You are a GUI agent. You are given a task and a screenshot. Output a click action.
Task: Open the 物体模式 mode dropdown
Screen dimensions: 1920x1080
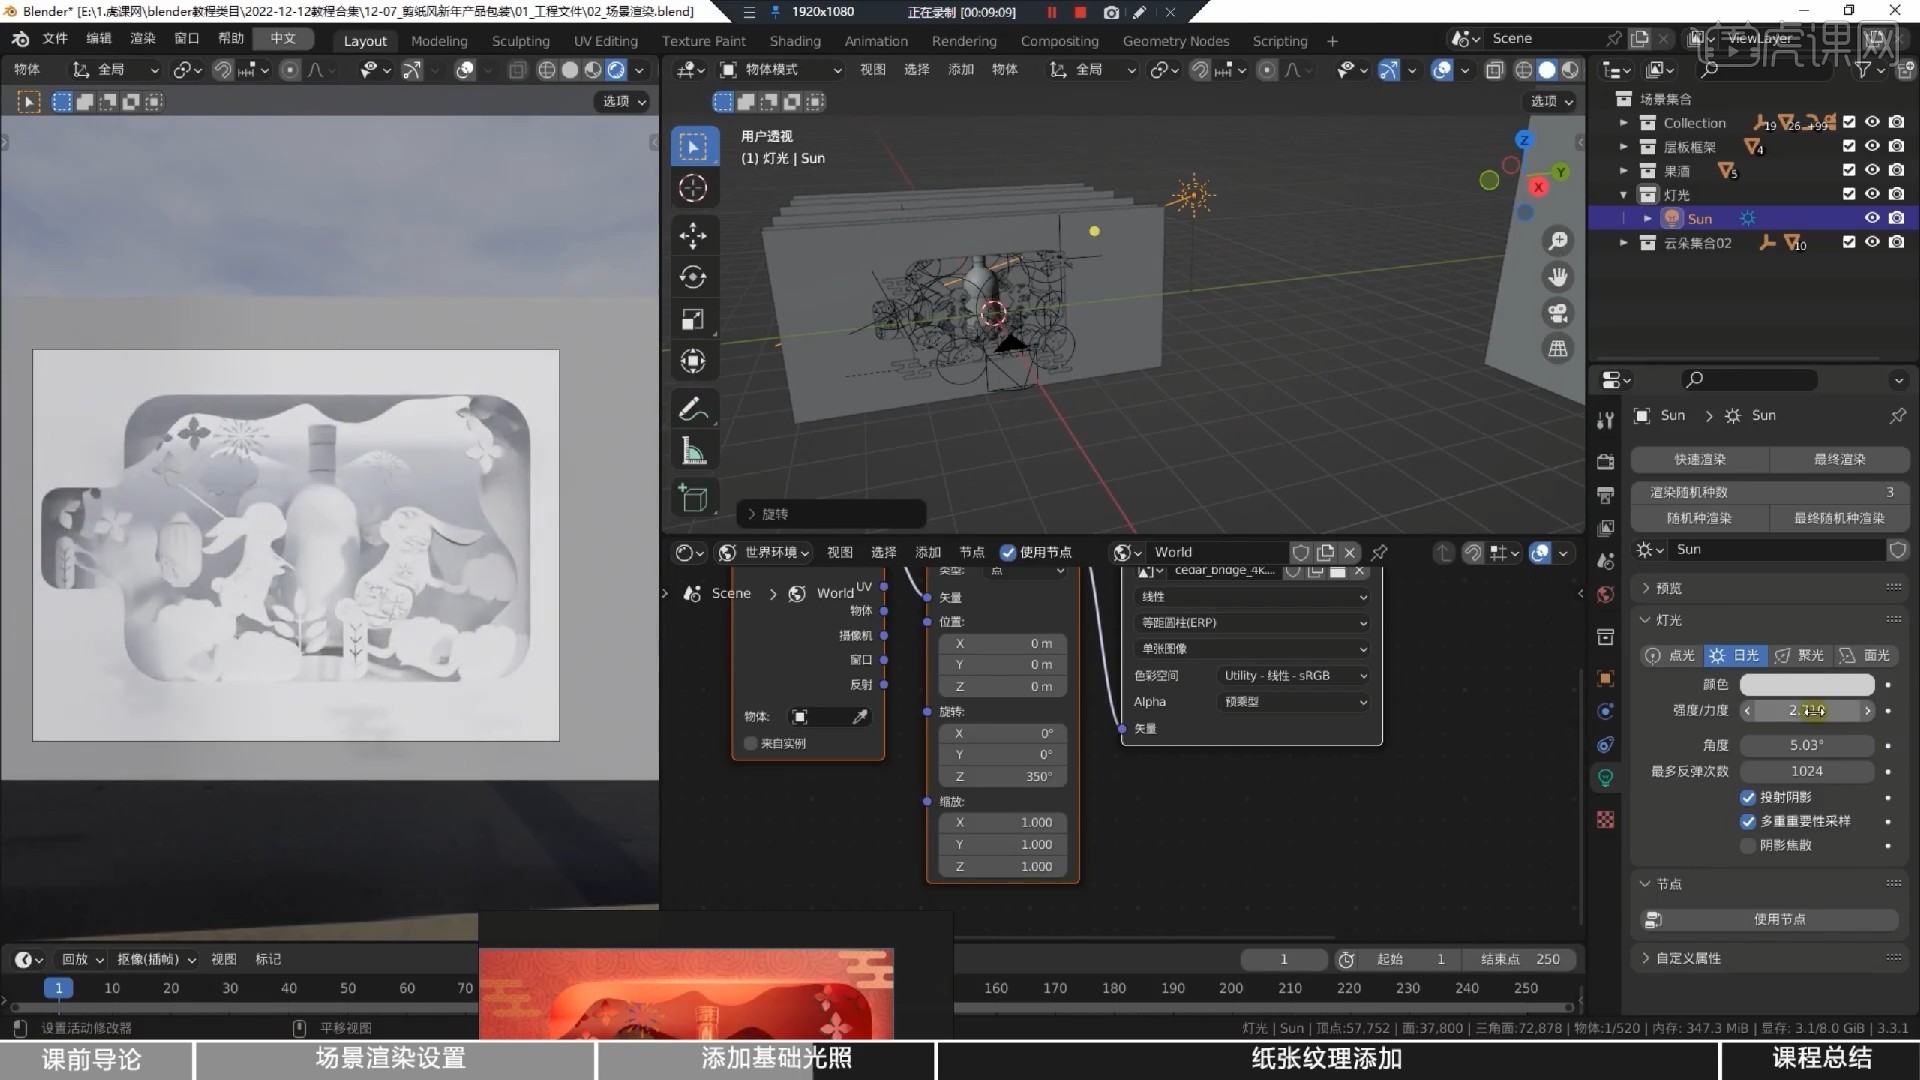pyautogui.click(x=781, y=70)
